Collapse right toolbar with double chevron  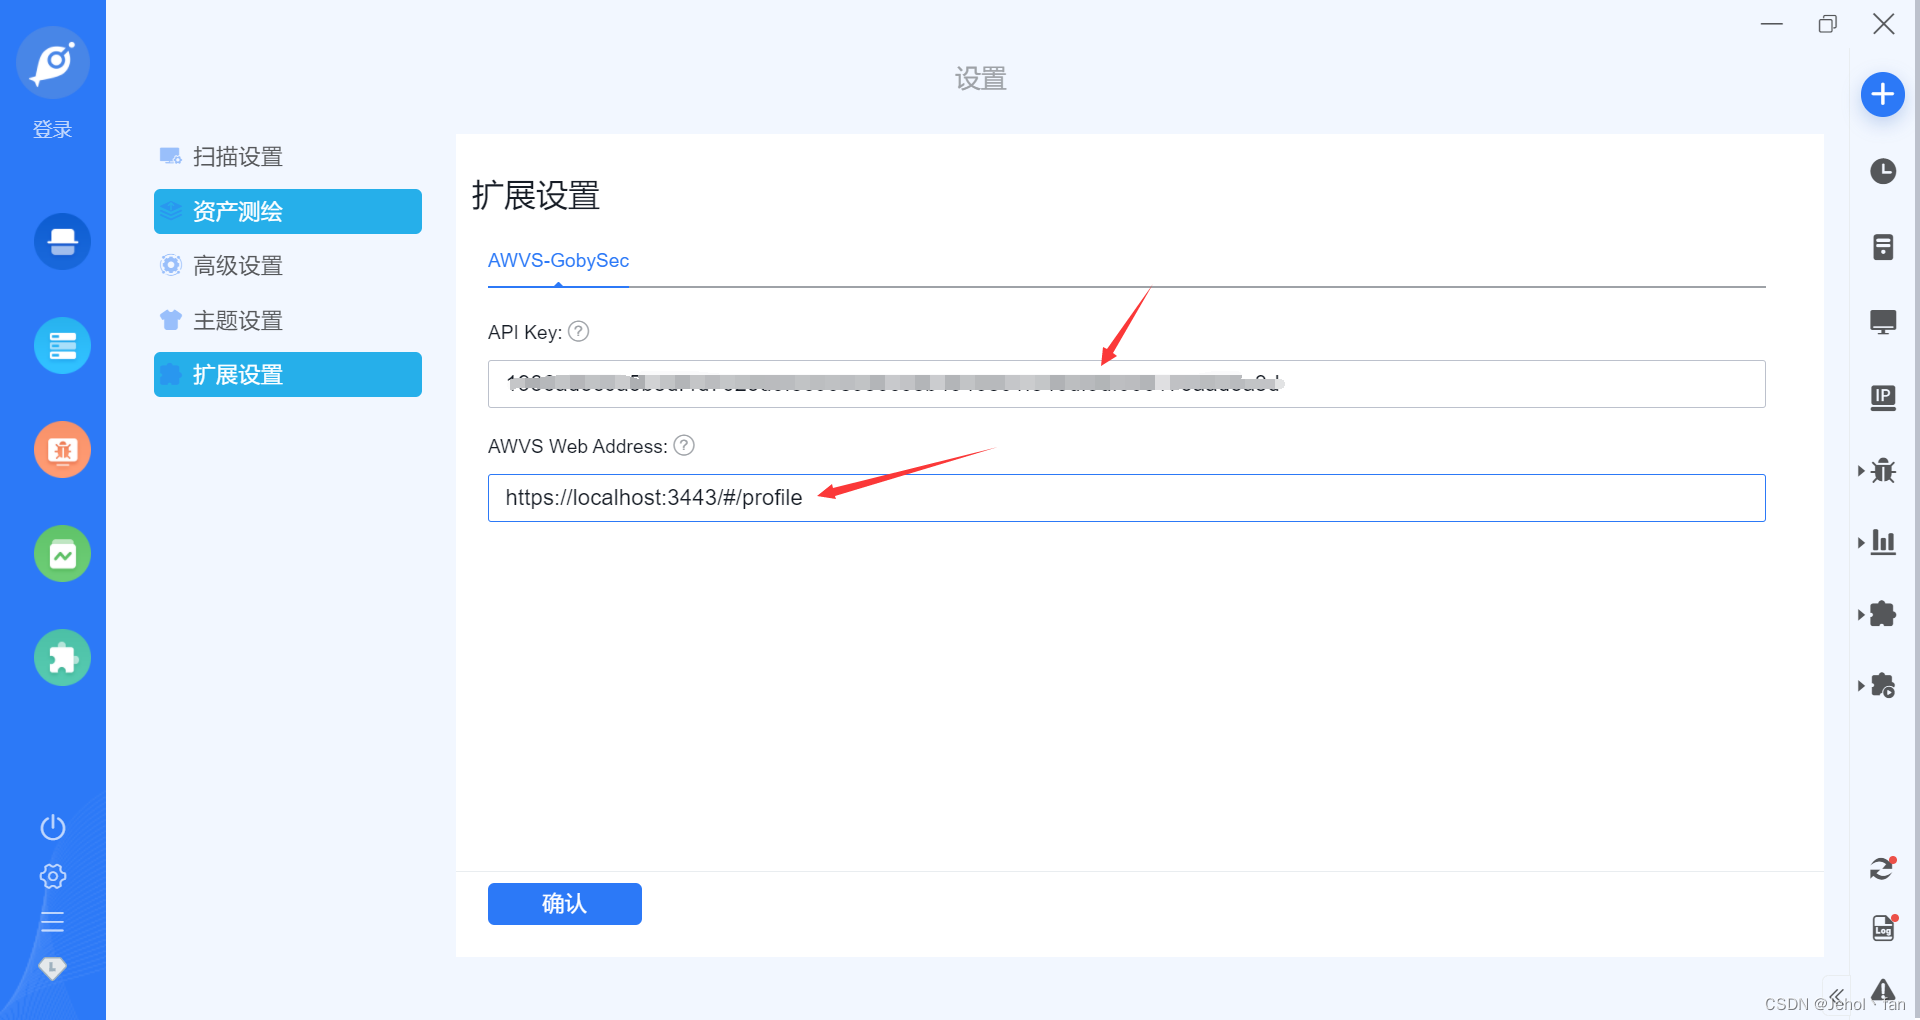click(x=1837, y=996)
